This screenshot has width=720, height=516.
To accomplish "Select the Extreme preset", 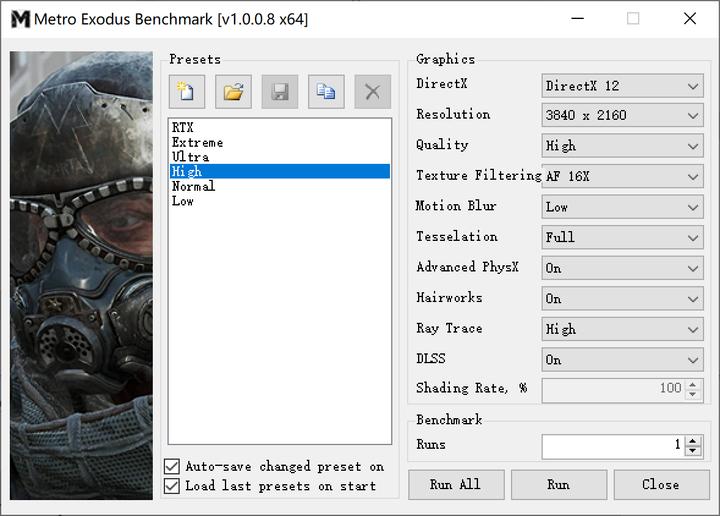I will coord(197,142).
